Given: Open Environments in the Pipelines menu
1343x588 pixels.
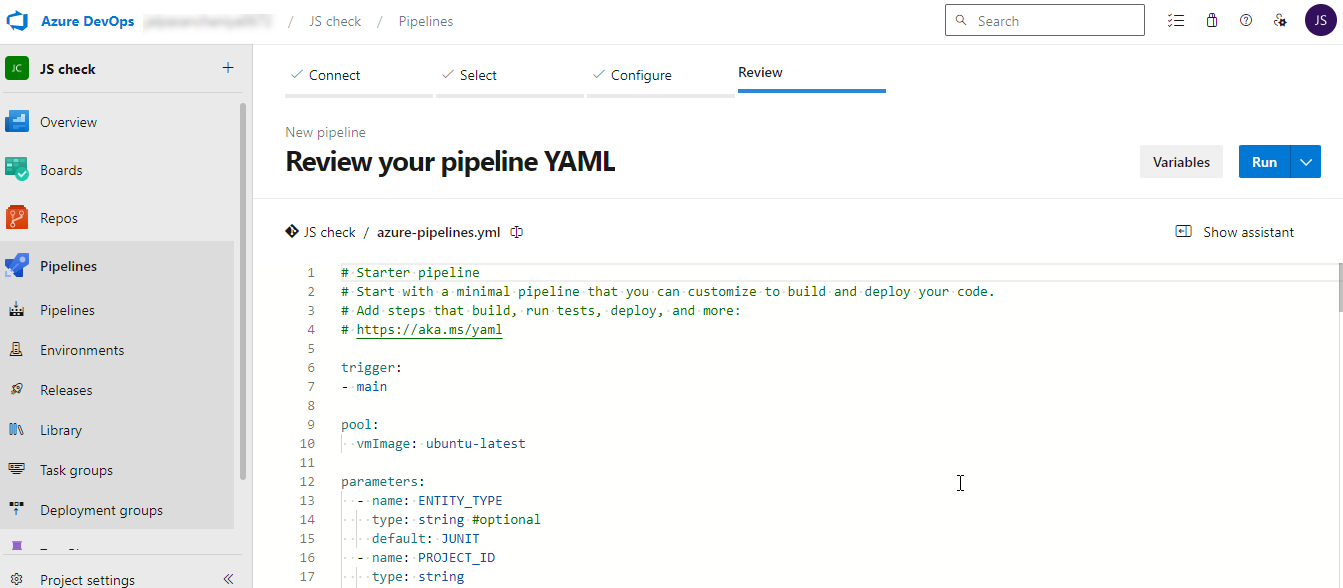Looking at the screenshot, I should click(82, 350).
